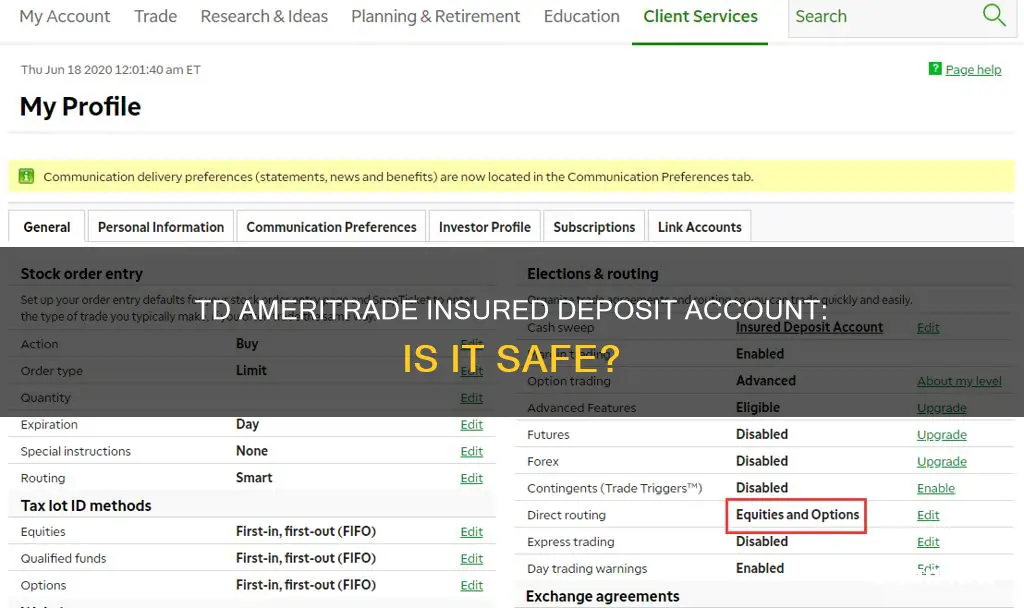Open the Planning & Retirement menu

436,16
